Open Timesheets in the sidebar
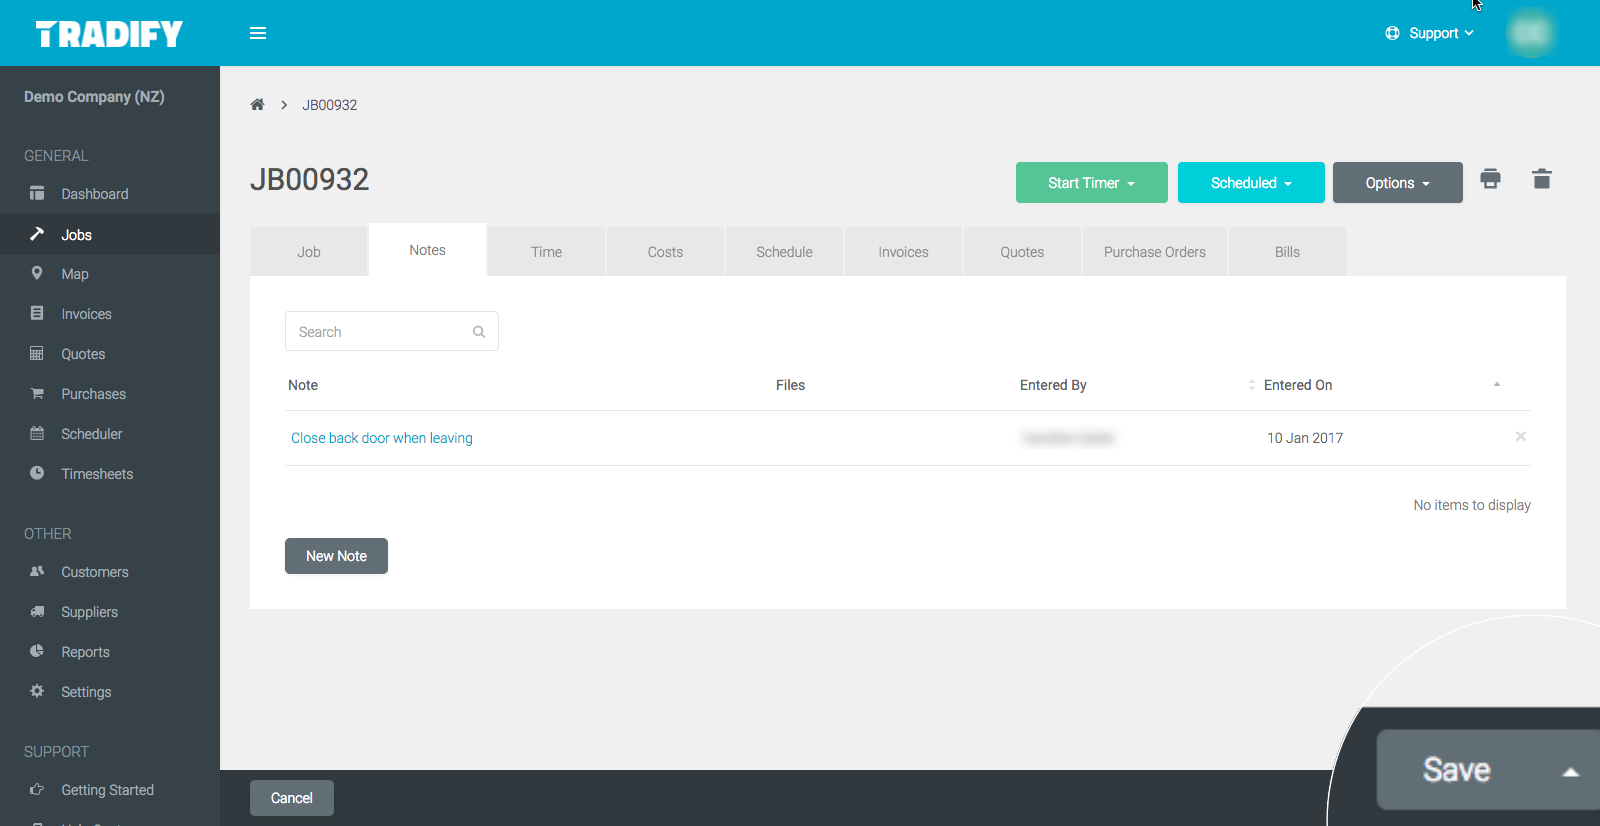 pos(97,474)
